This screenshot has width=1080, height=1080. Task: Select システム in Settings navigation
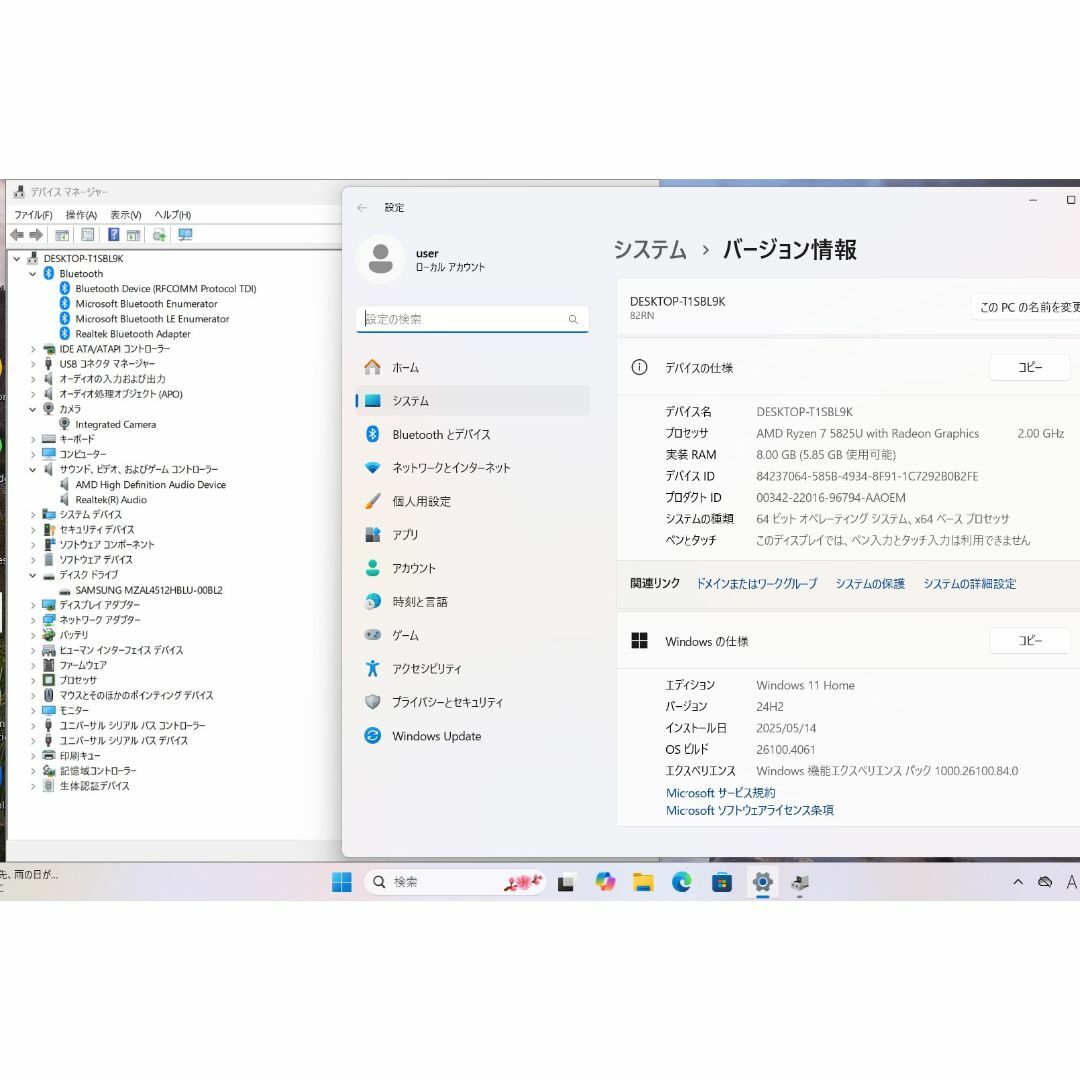[472, 401]
